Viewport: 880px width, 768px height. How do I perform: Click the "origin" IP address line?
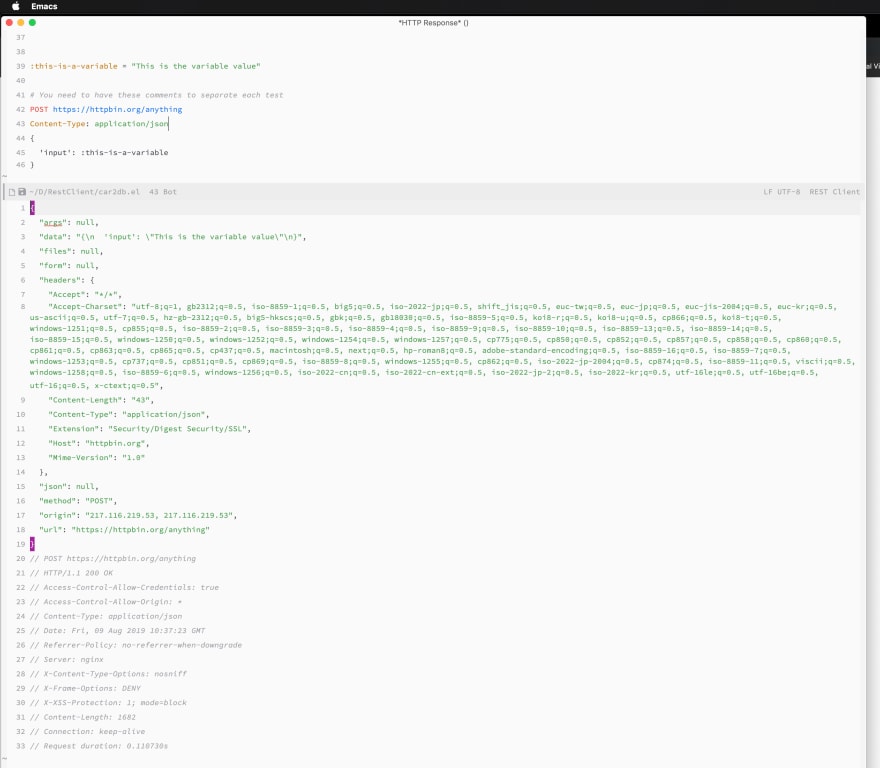tap(138, 515)
